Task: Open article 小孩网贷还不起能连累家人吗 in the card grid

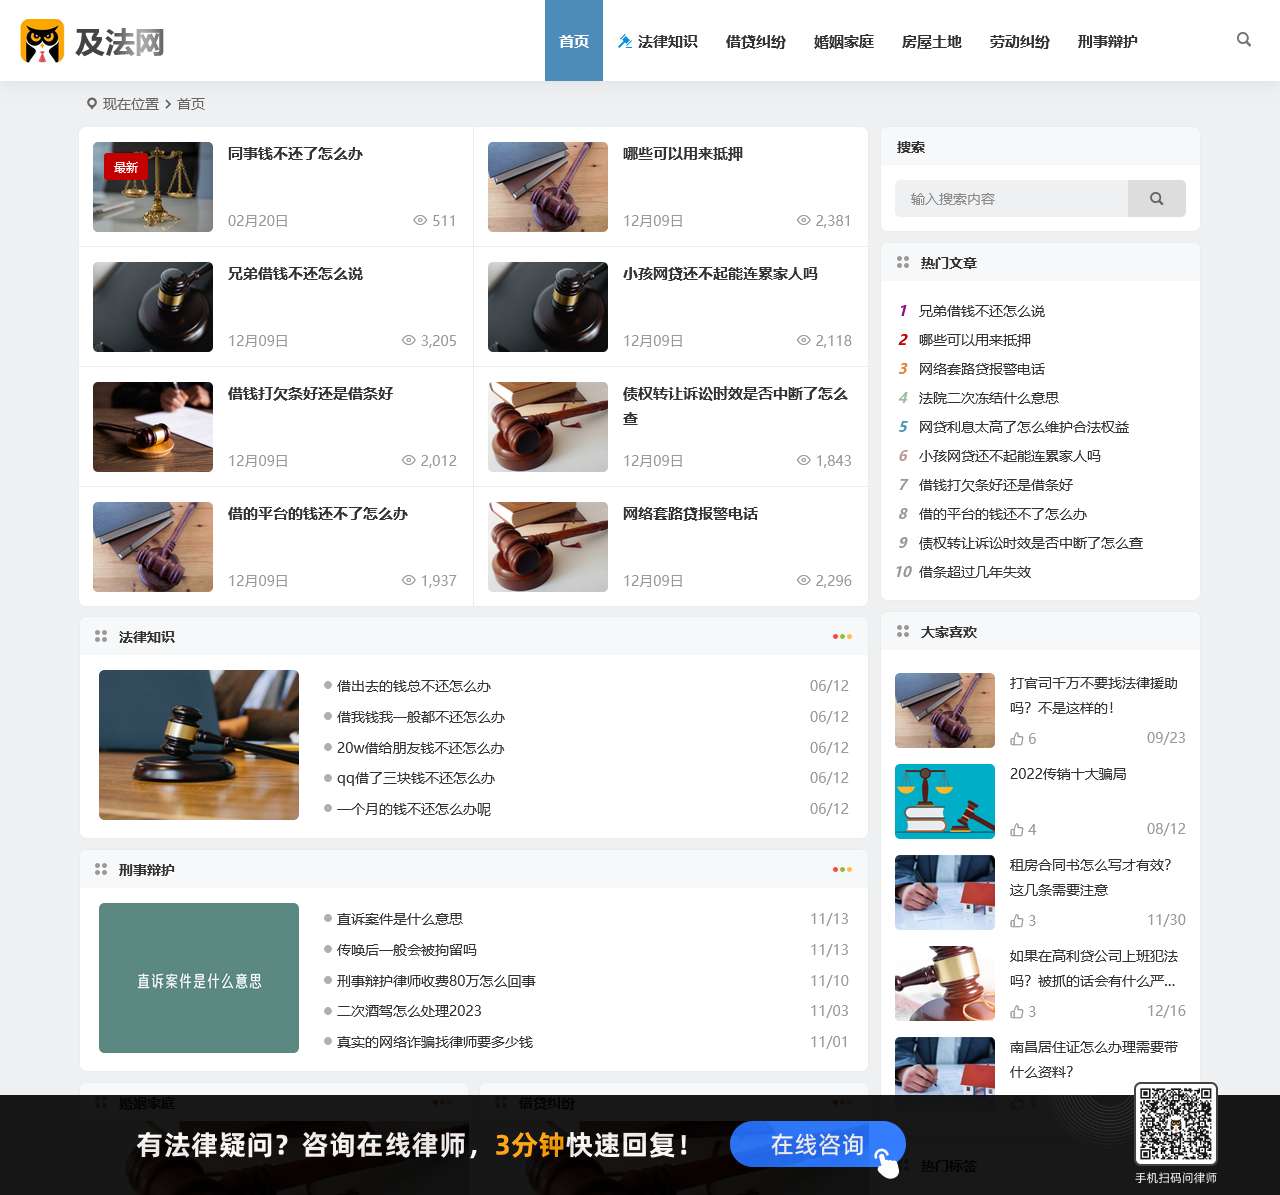Action: [720, 274]
